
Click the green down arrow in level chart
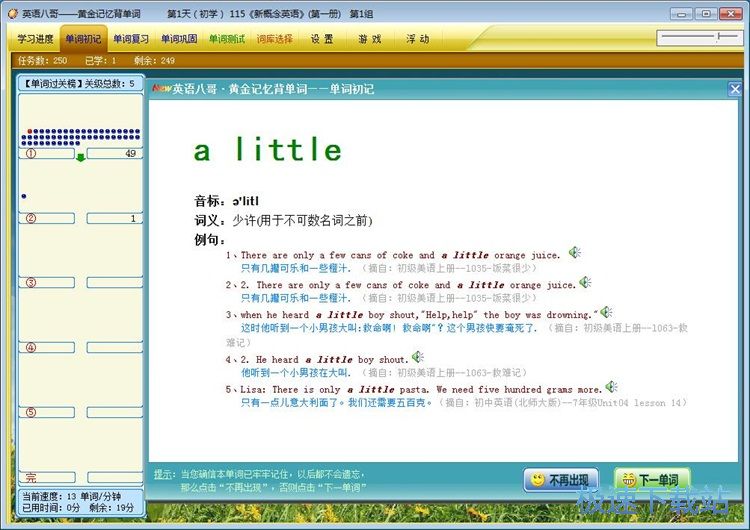point(81,157)
